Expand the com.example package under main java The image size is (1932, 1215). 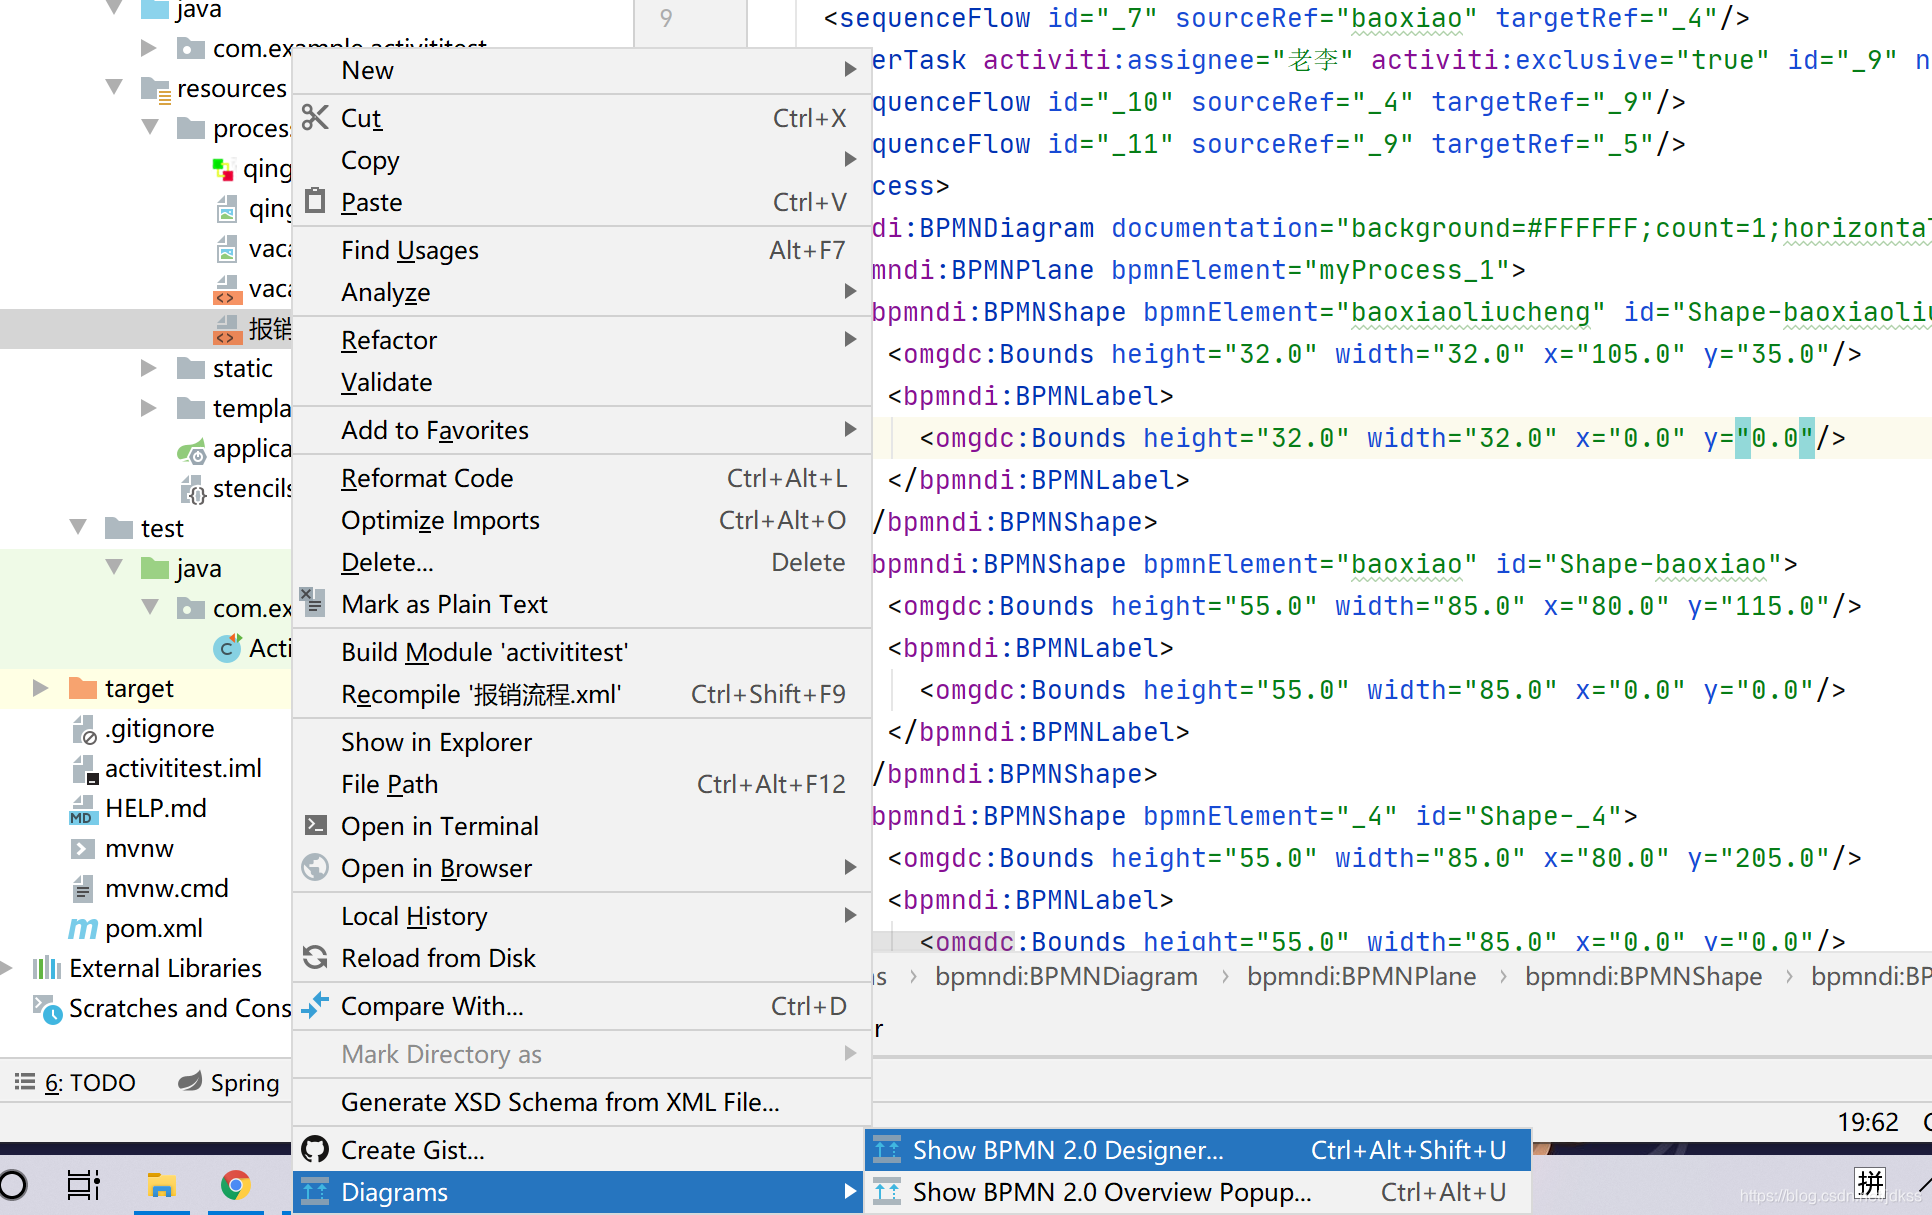(148, 48)
